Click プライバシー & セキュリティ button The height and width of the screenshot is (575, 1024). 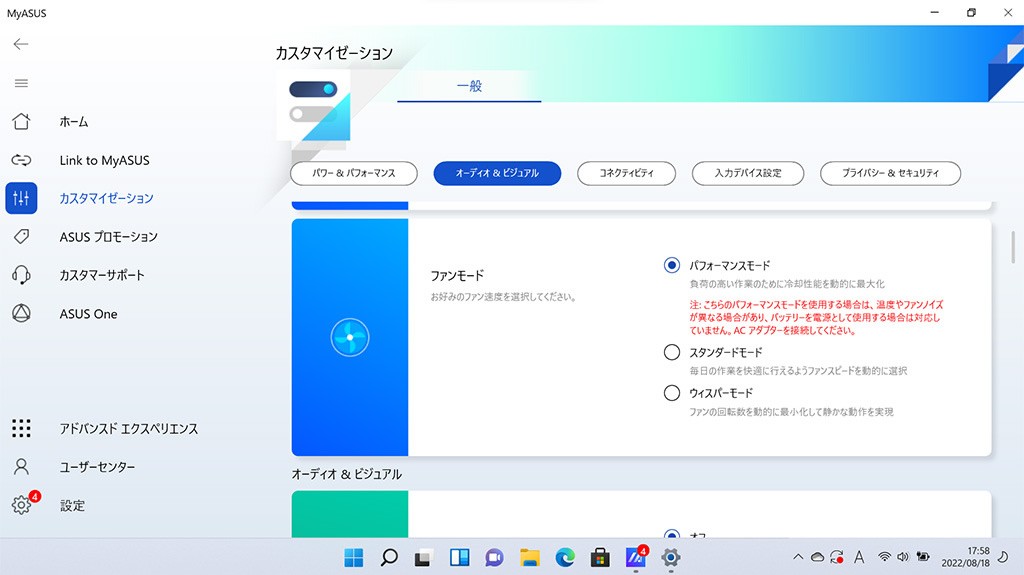(x=890, y=173)
